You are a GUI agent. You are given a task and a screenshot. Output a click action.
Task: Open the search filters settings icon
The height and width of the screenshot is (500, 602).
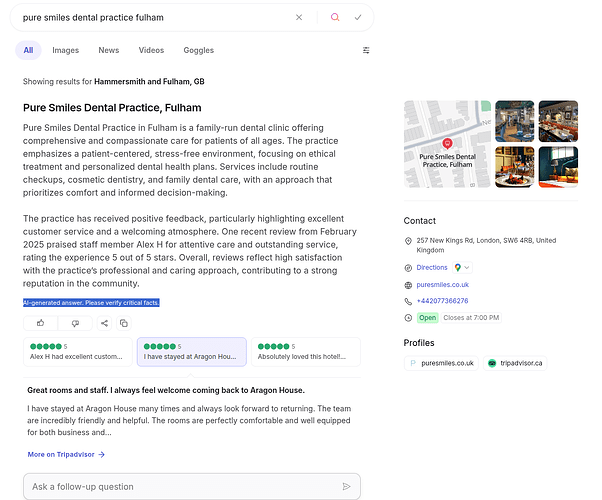click(x=366, y=50)
